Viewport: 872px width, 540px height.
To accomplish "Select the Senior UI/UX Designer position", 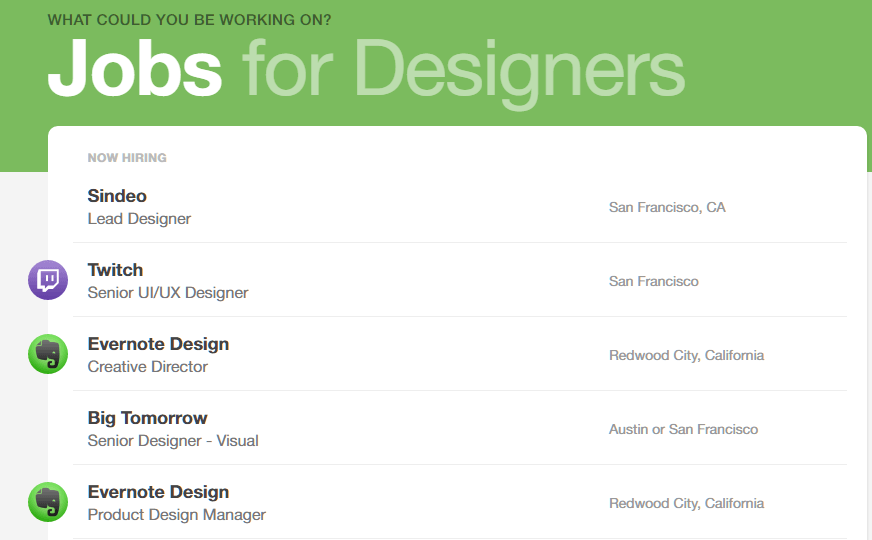I will pos(168,293).
